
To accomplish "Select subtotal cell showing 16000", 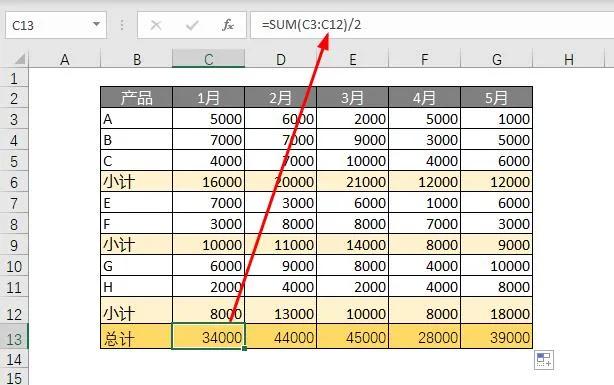I will pos(208,181).
